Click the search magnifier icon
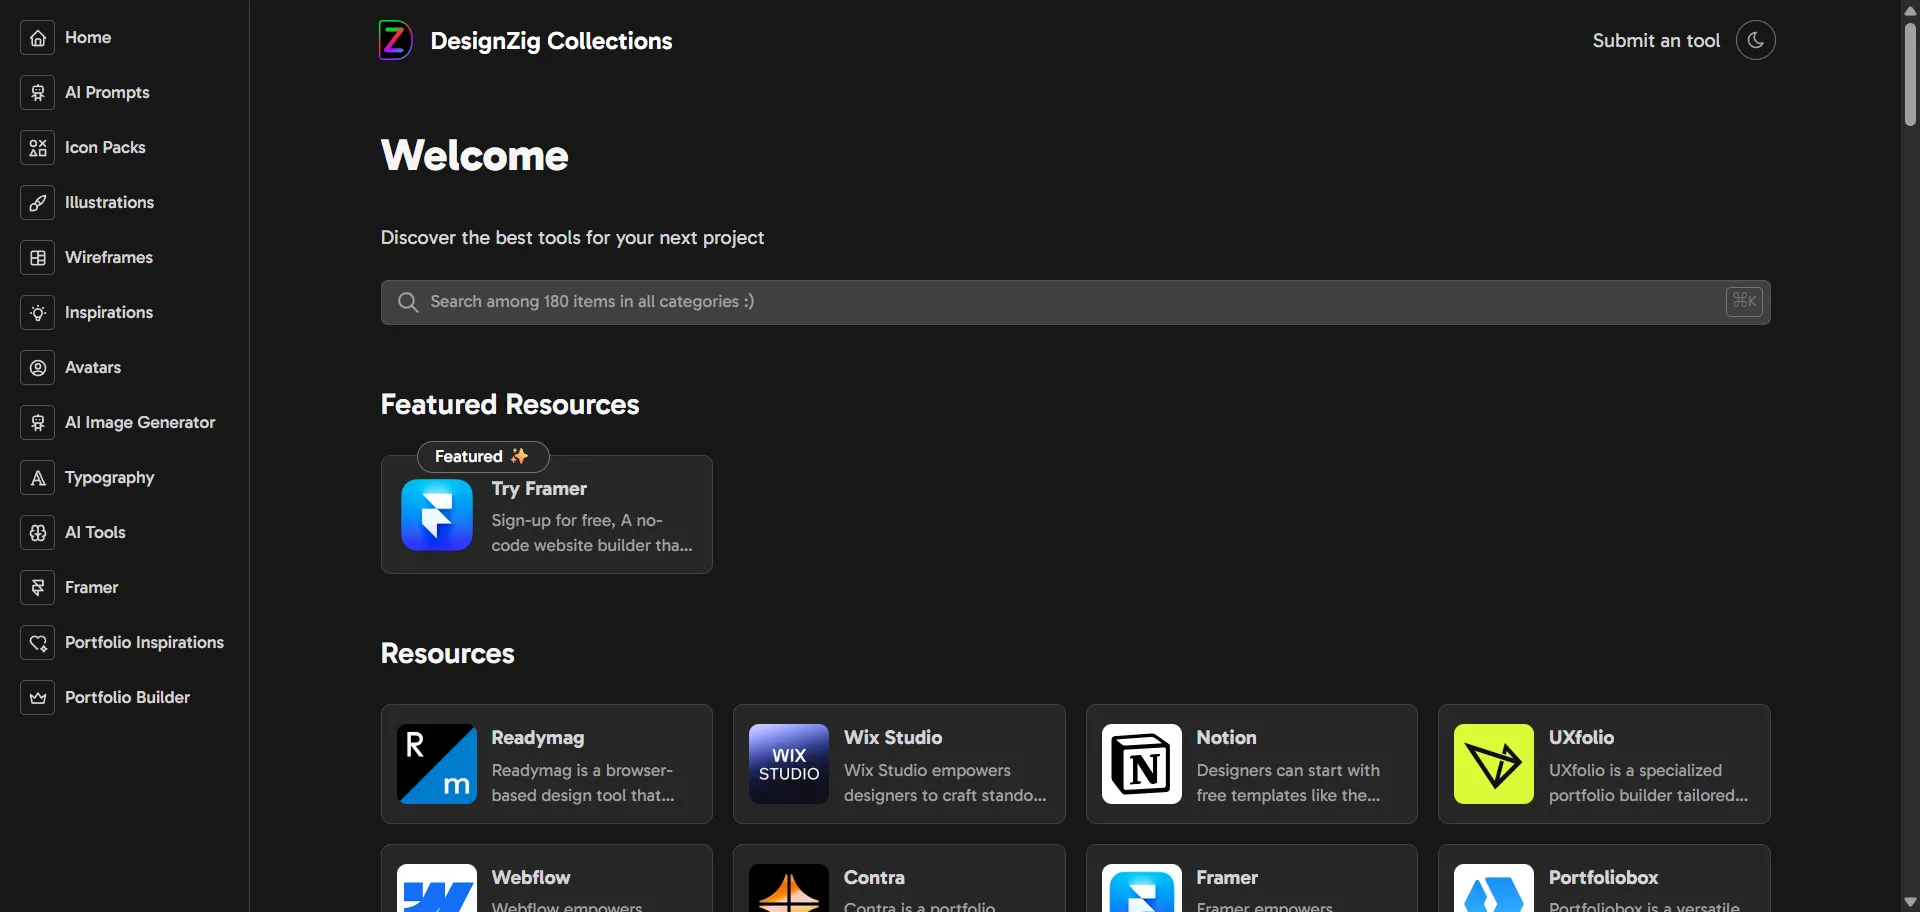The image size is (1920, 912). [x=408, y=302]
